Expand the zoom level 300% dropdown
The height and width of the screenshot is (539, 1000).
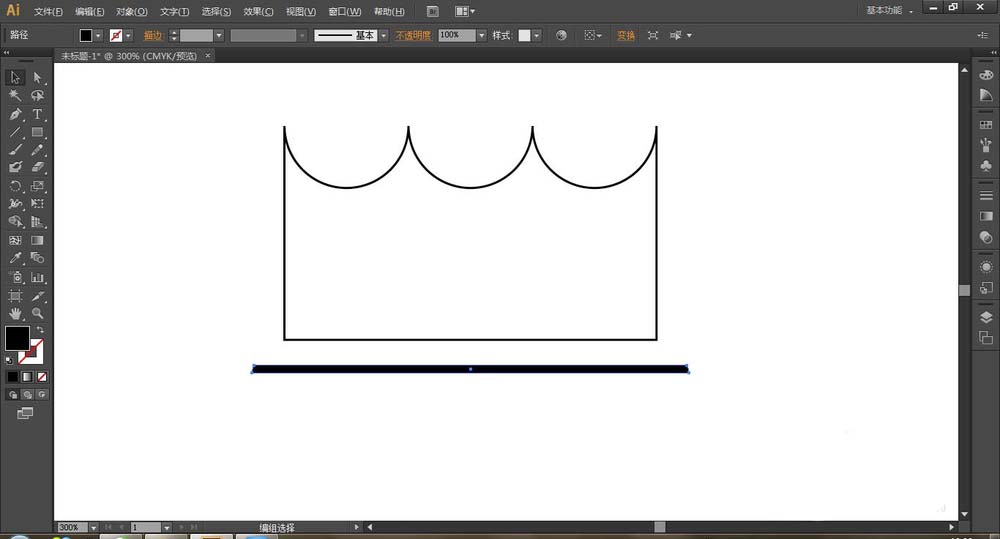coord(94,527)
